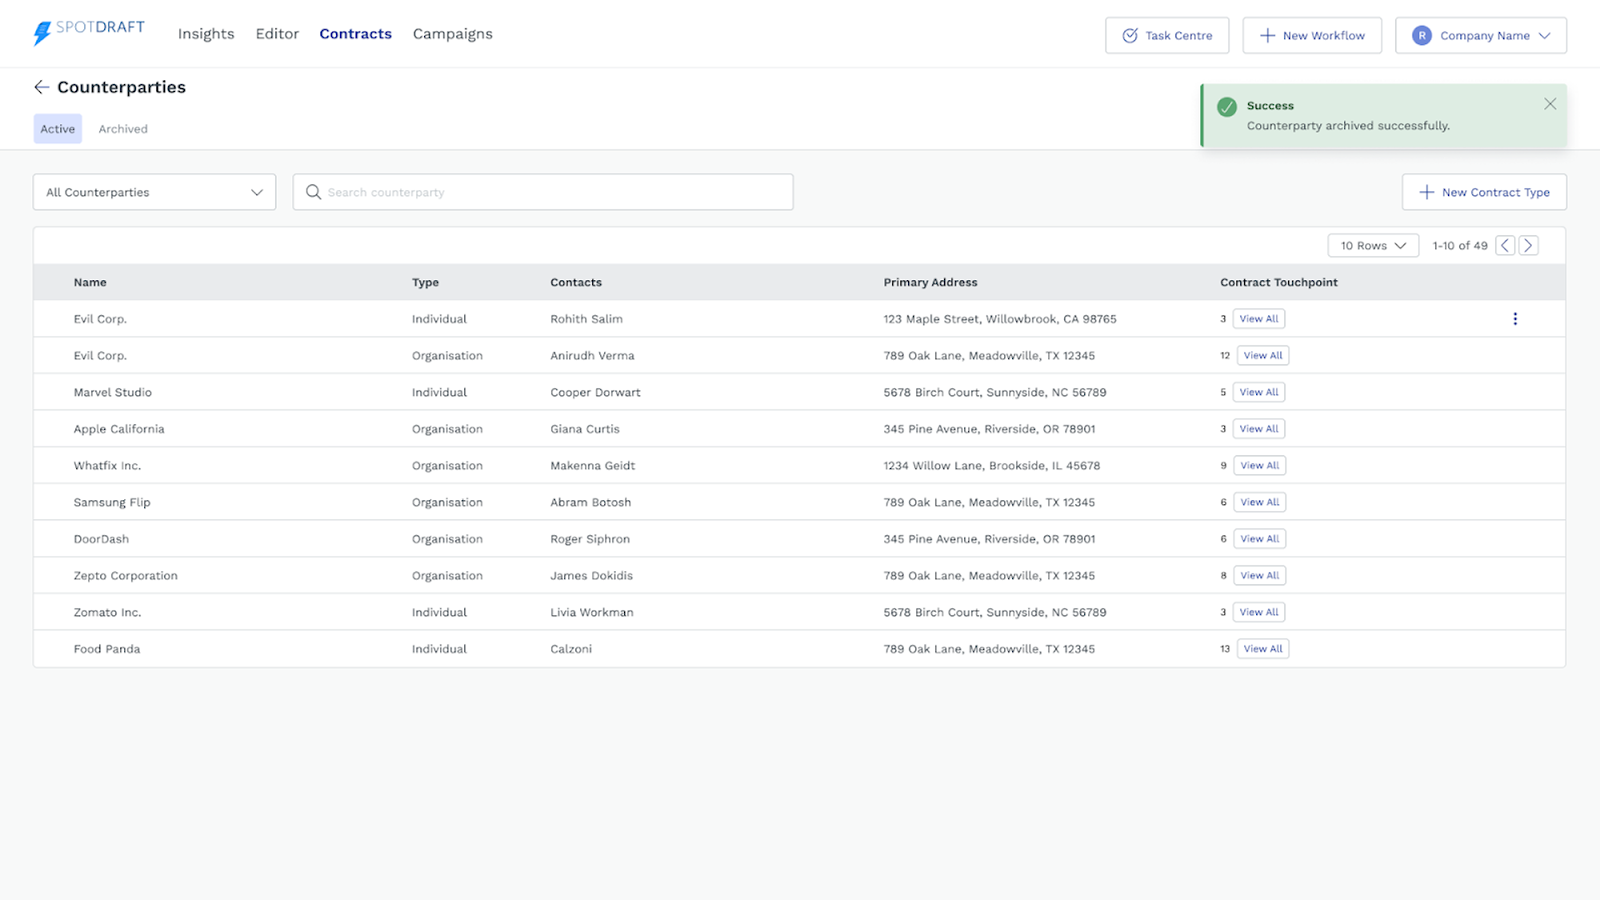
Task: Click contact Giana Curtis
Action: point(584,429)
